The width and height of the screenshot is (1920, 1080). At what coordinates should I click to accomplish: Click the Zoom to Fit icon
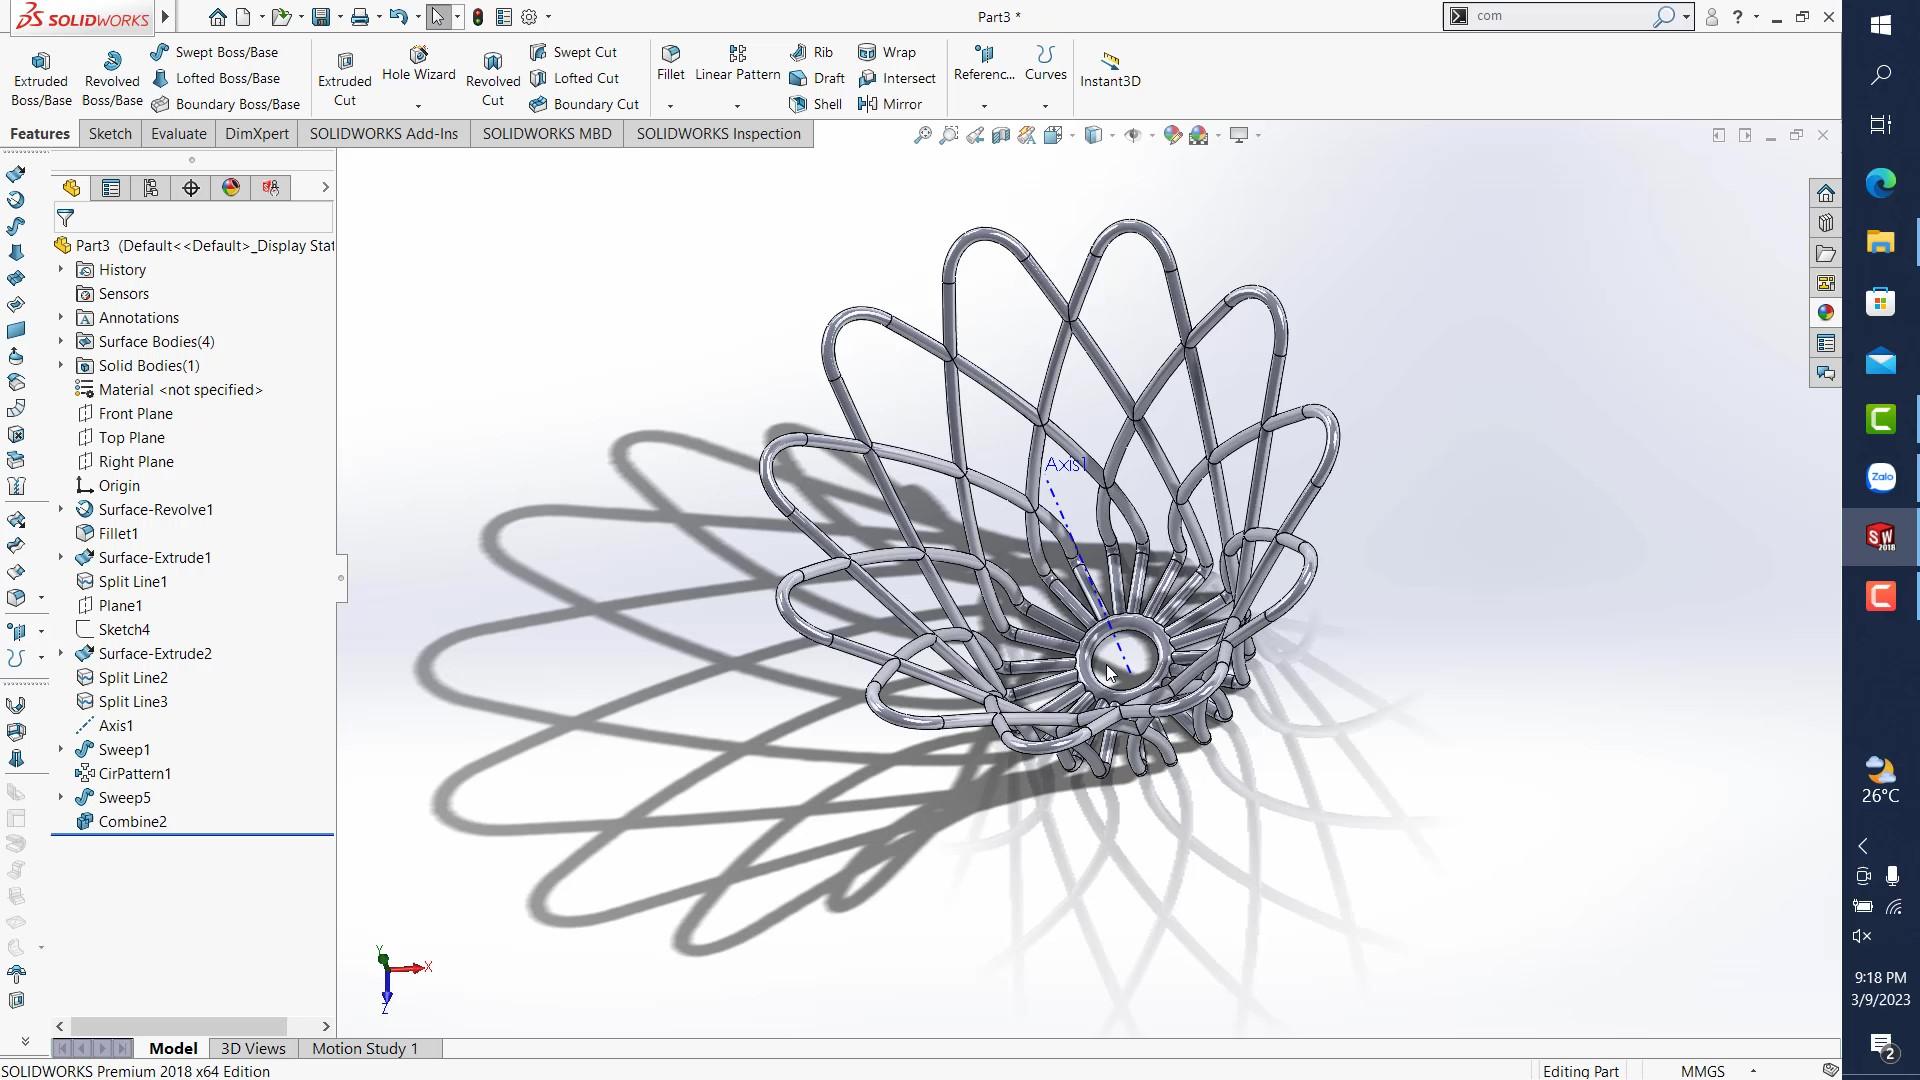pyautogui.click(x=922, y=135)
